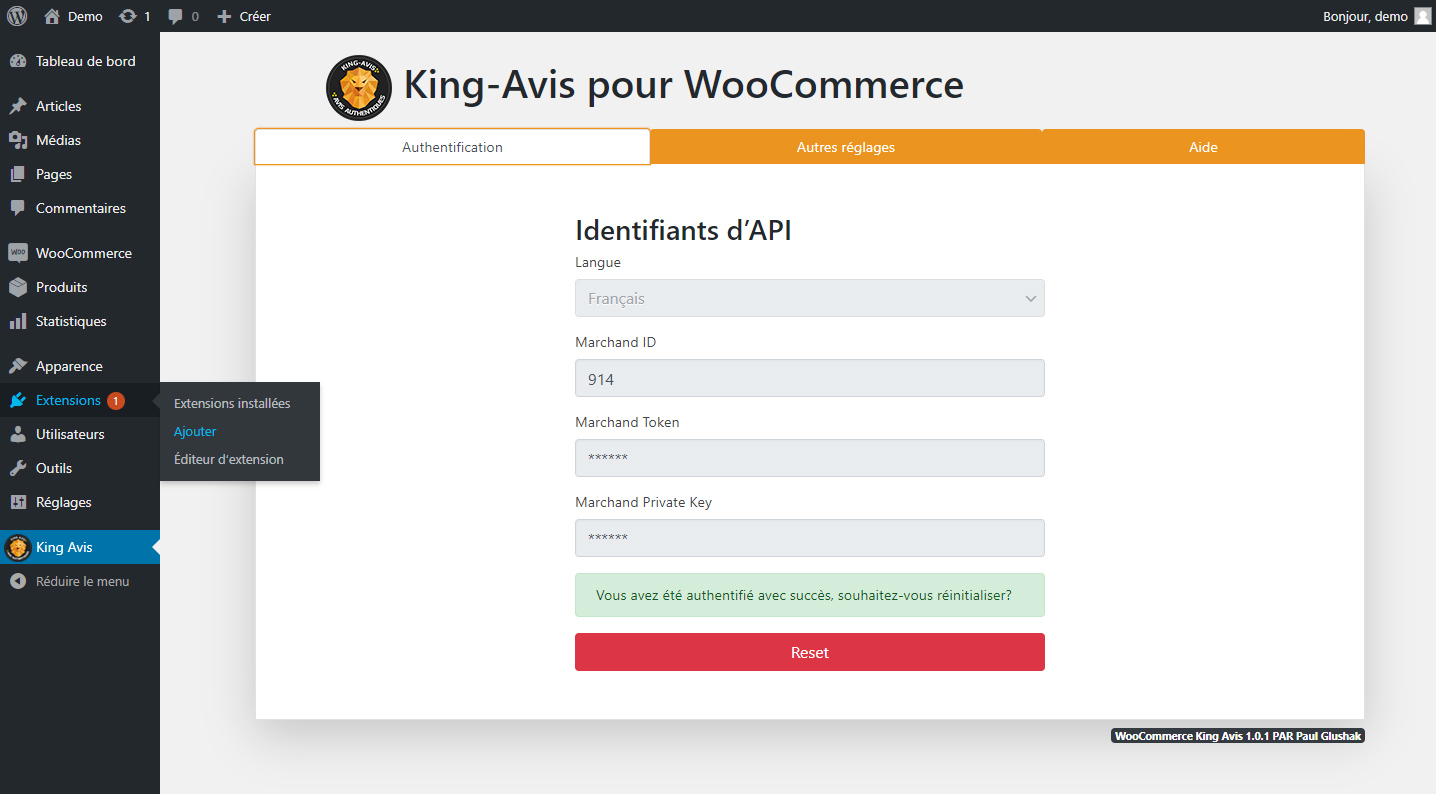The image size is (1436, 794).
Task: Click the Réduire le menu collapse arrow icon
Action: pos(18,581)
